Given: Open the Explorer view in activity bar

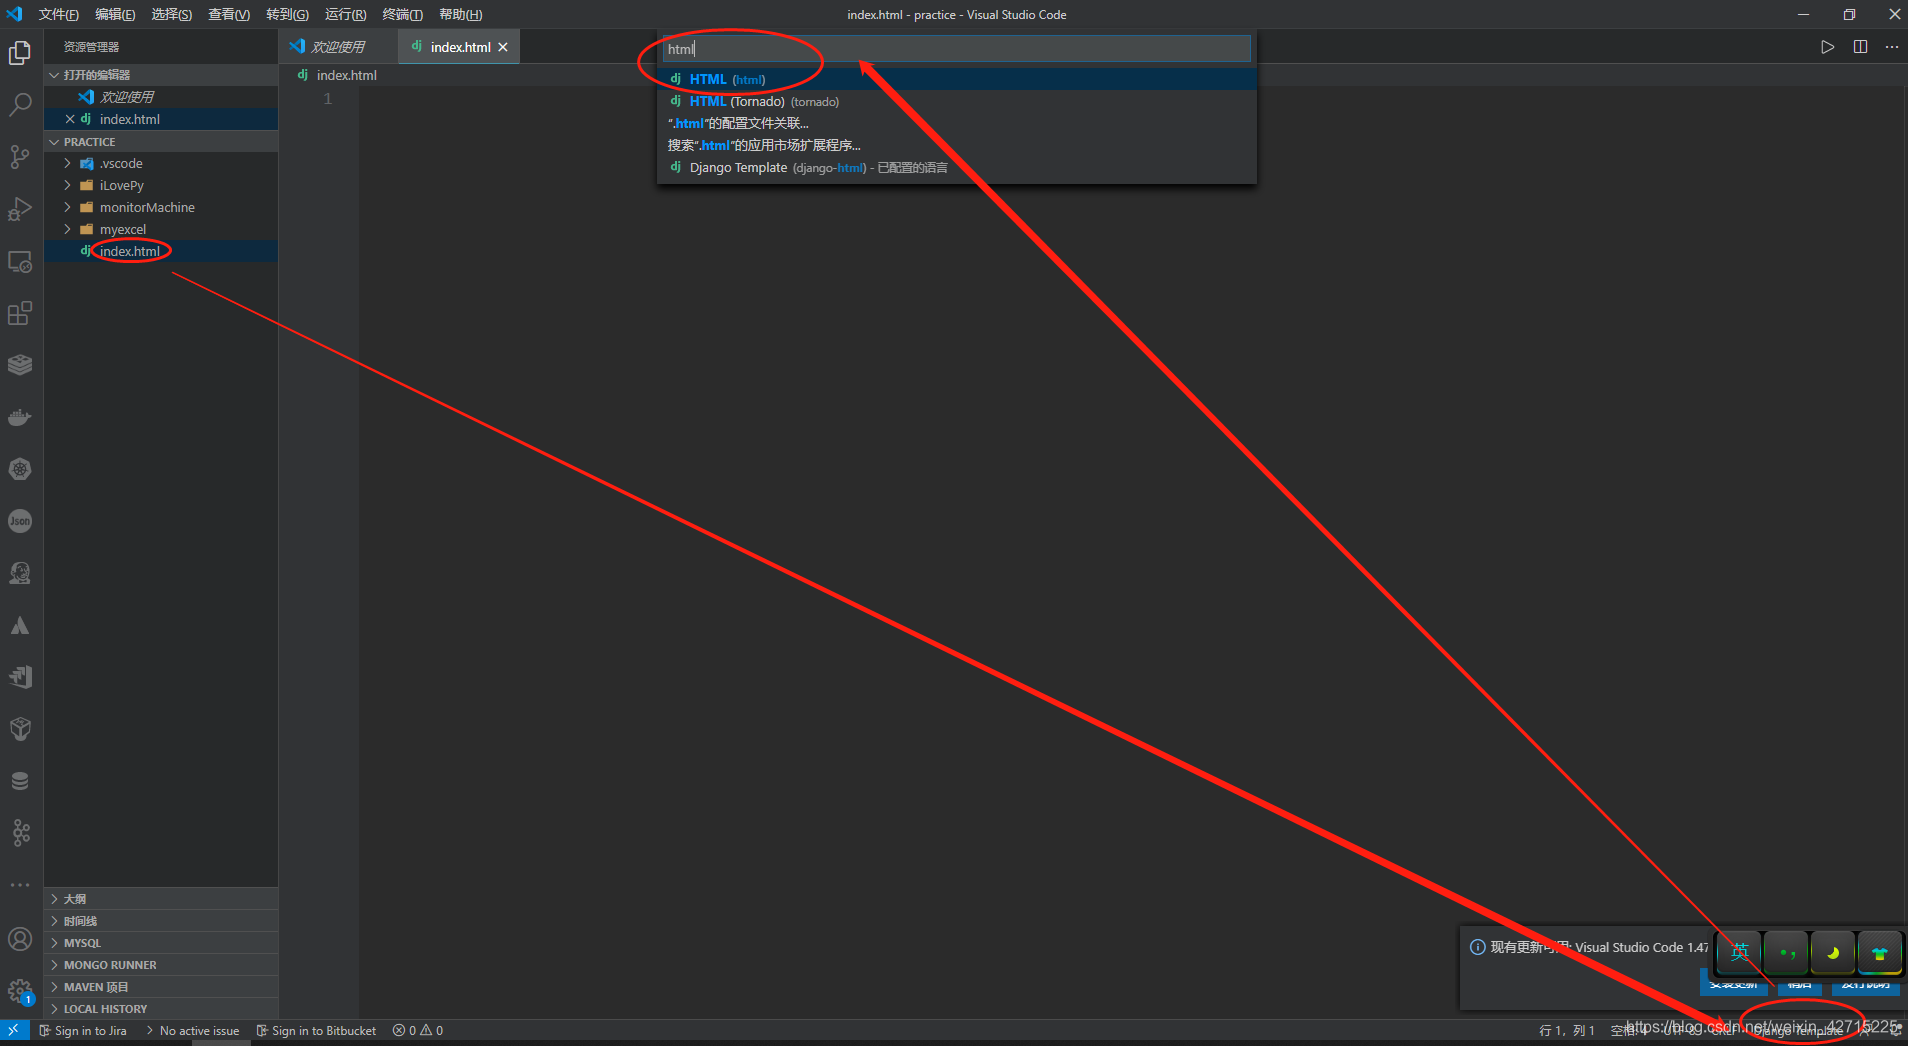Looking at the screenshot, I should [x=20, y=53].
